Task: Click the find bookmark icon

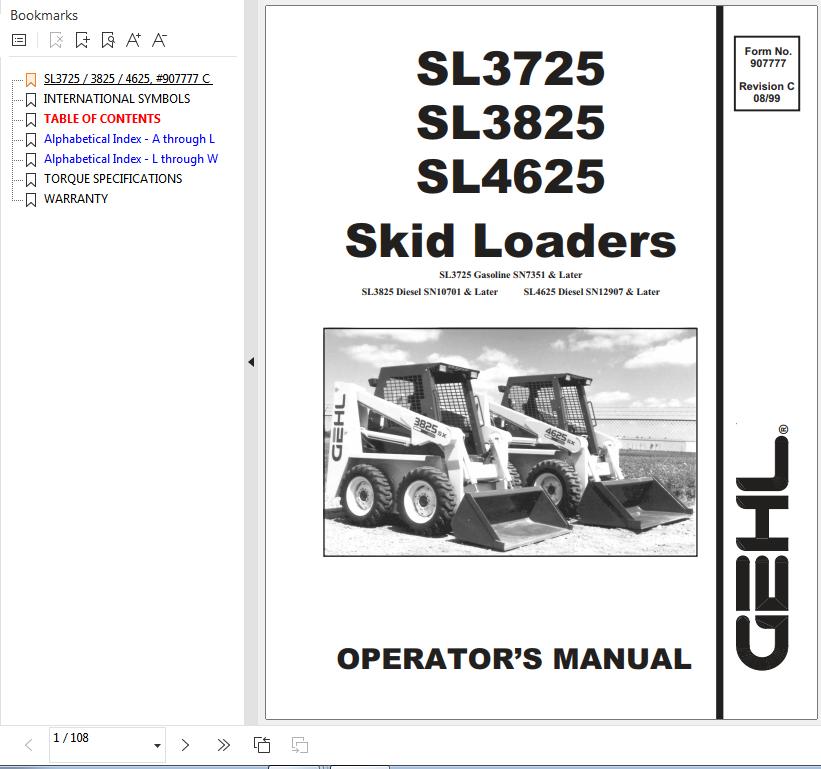Action: pos(108,40)
